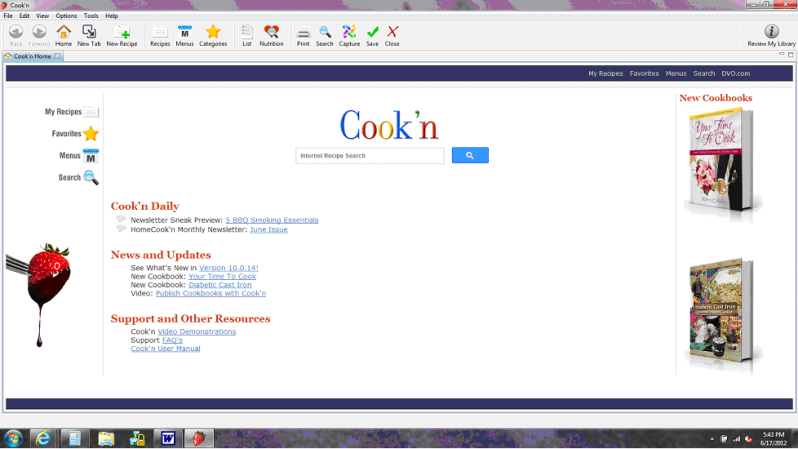Click Your Time to Cook cookbook cover
Viewport: 798px width, 449px height.
[x=722, y=162]
